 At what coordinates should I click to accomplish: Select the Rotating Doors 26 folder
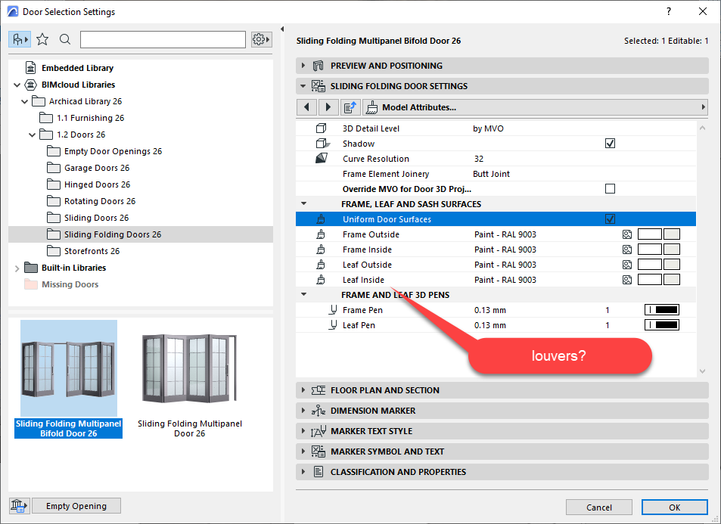coord(100,201)
